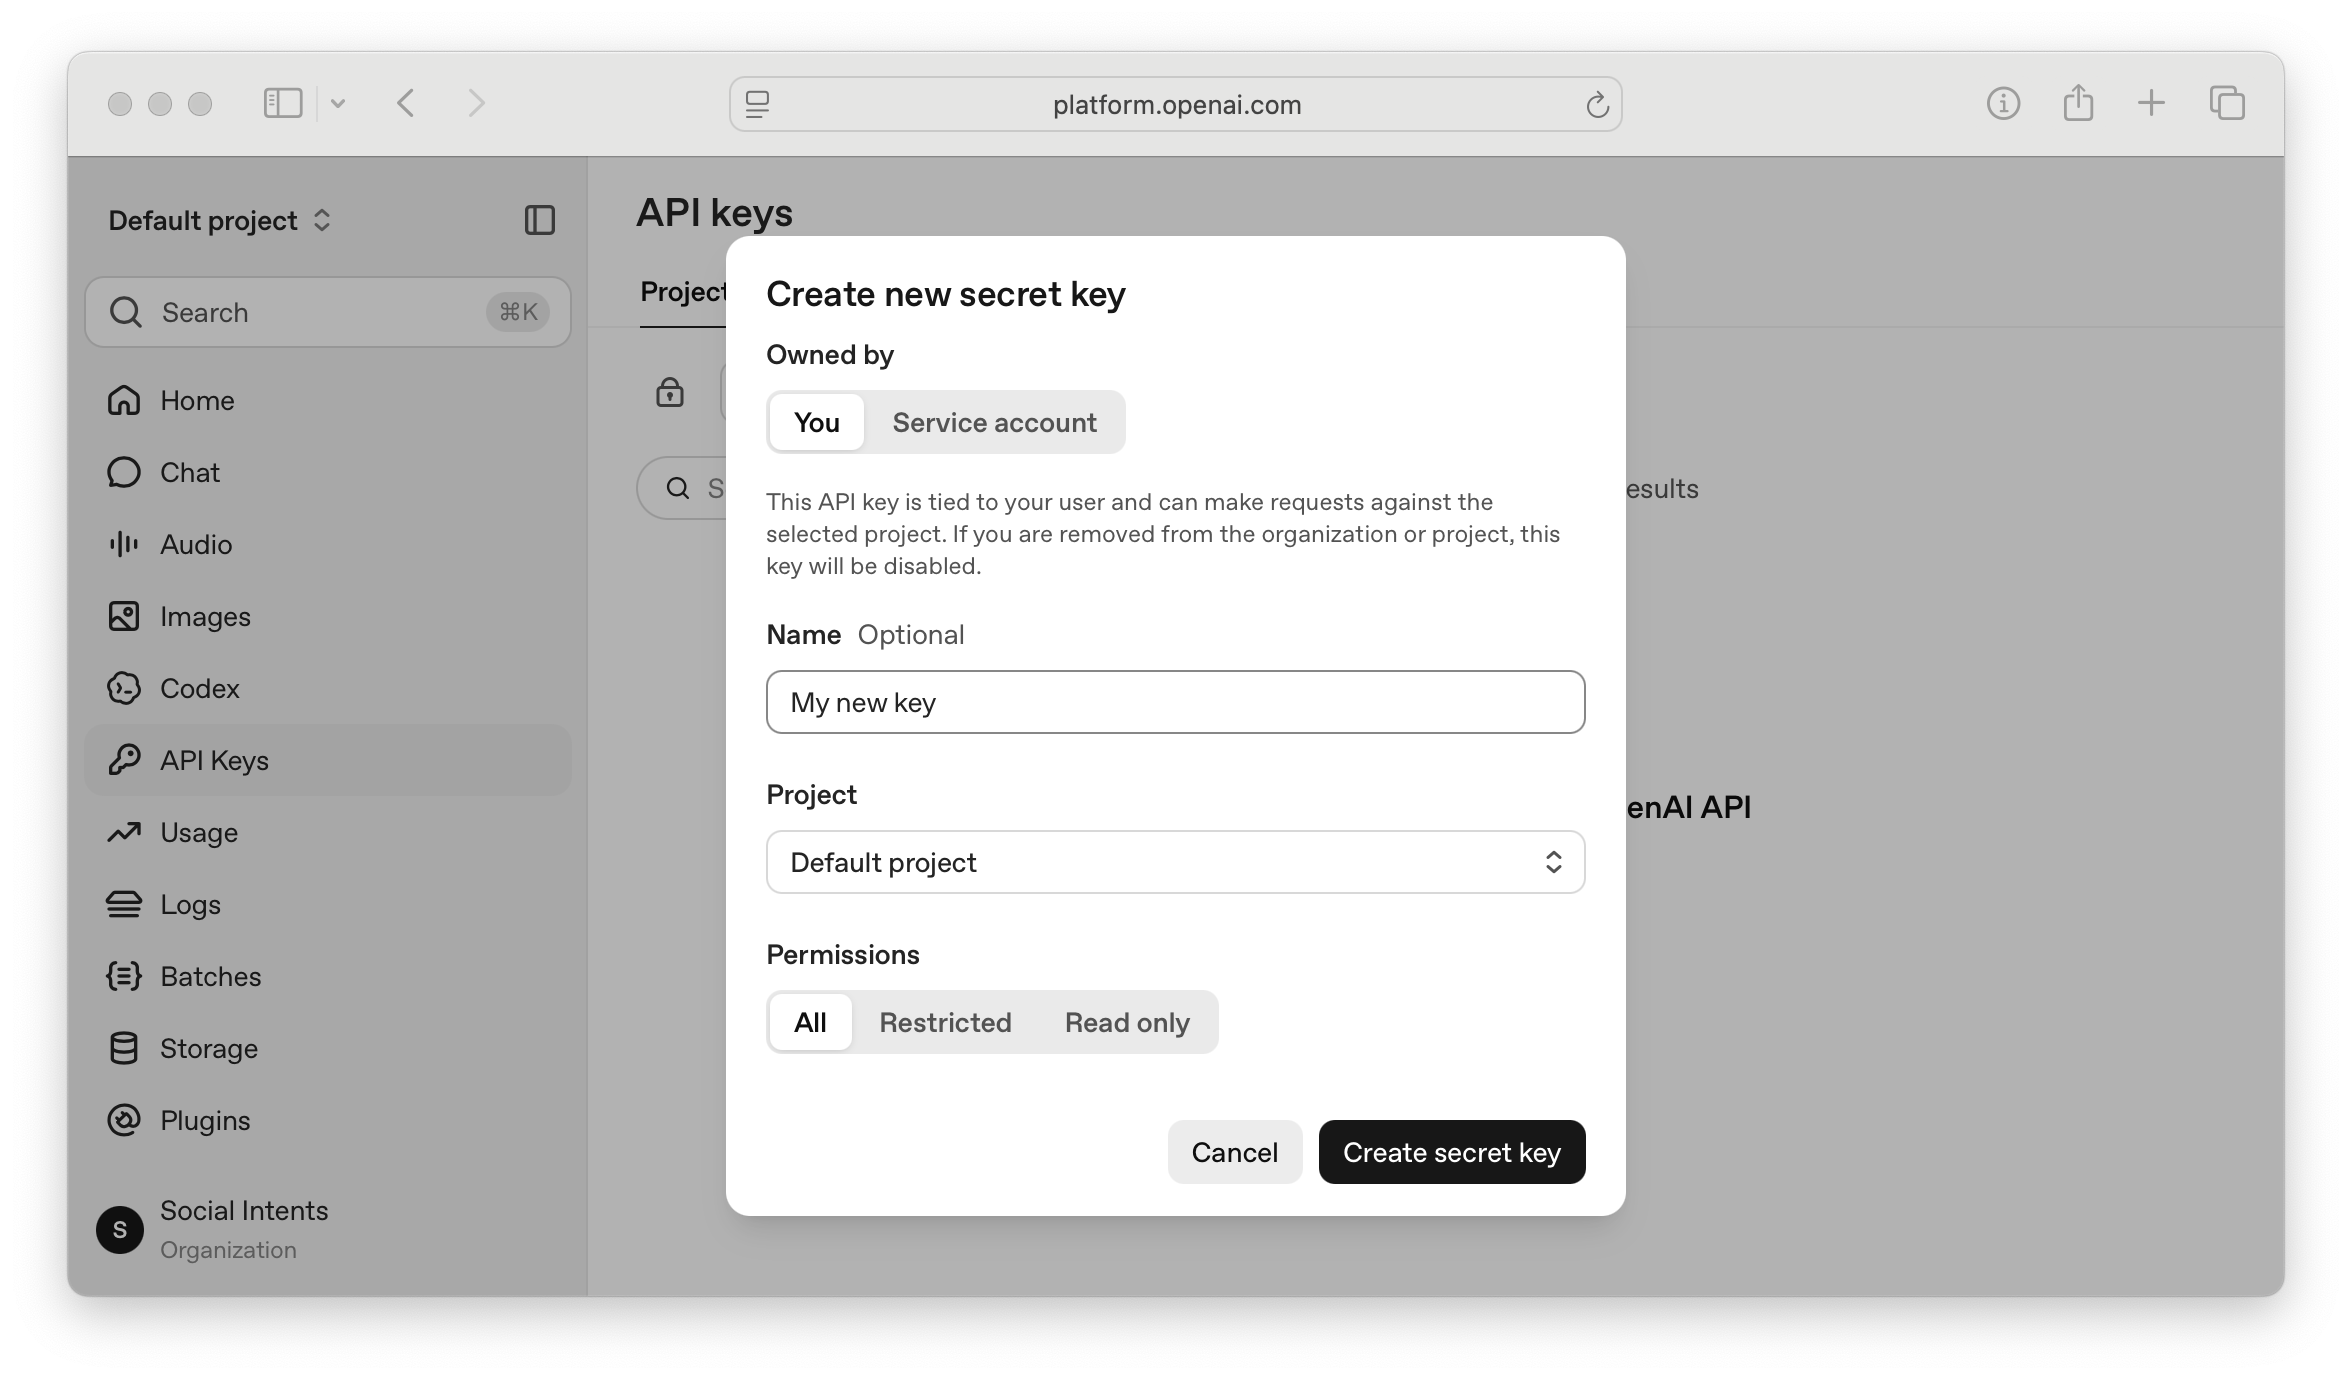Viewport: 2352px width, 1380px height.
Task: Open Storage from the sidebar
Action: [328, 1048]
